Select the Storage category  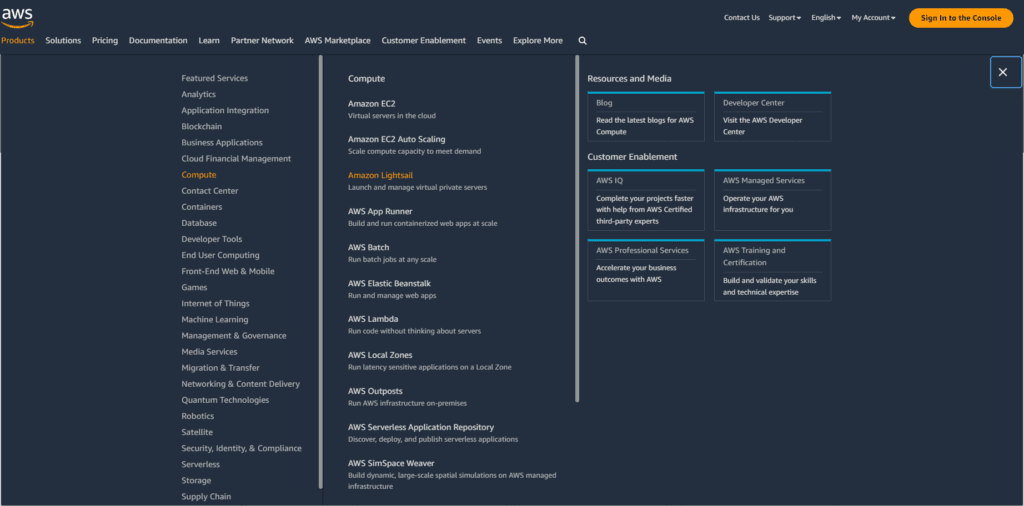196,481
